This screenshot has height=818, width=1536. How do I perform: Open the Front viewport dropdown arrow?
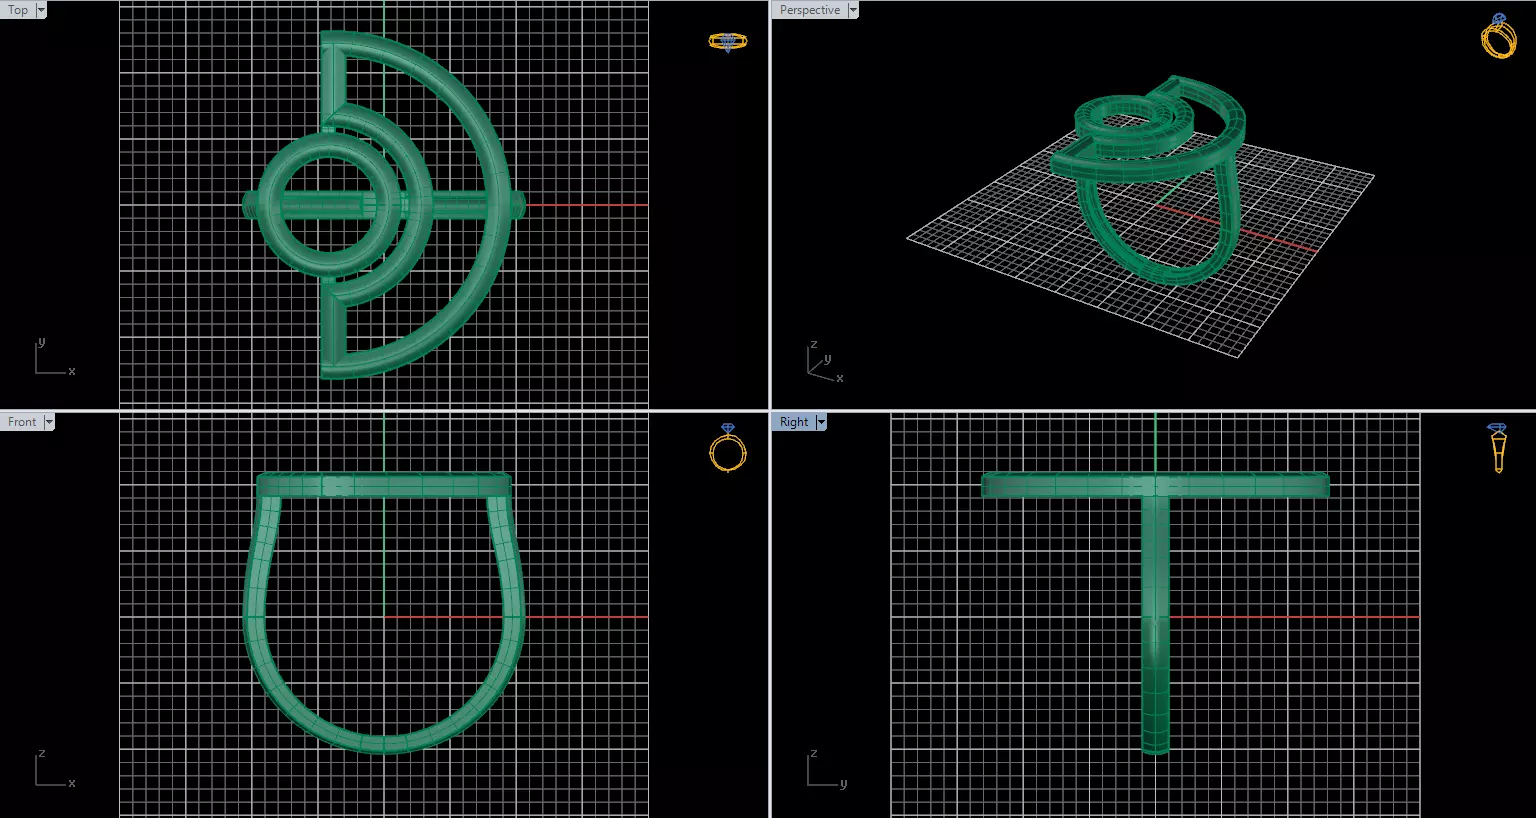[x=49, y=422]
